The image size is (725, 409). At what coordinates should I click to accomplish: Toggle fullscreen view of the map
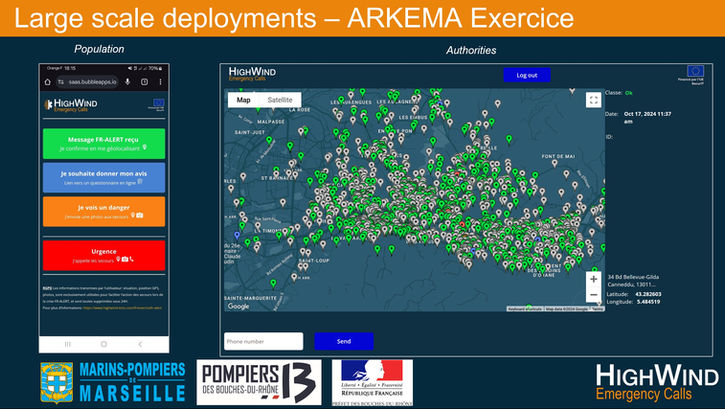593,100
